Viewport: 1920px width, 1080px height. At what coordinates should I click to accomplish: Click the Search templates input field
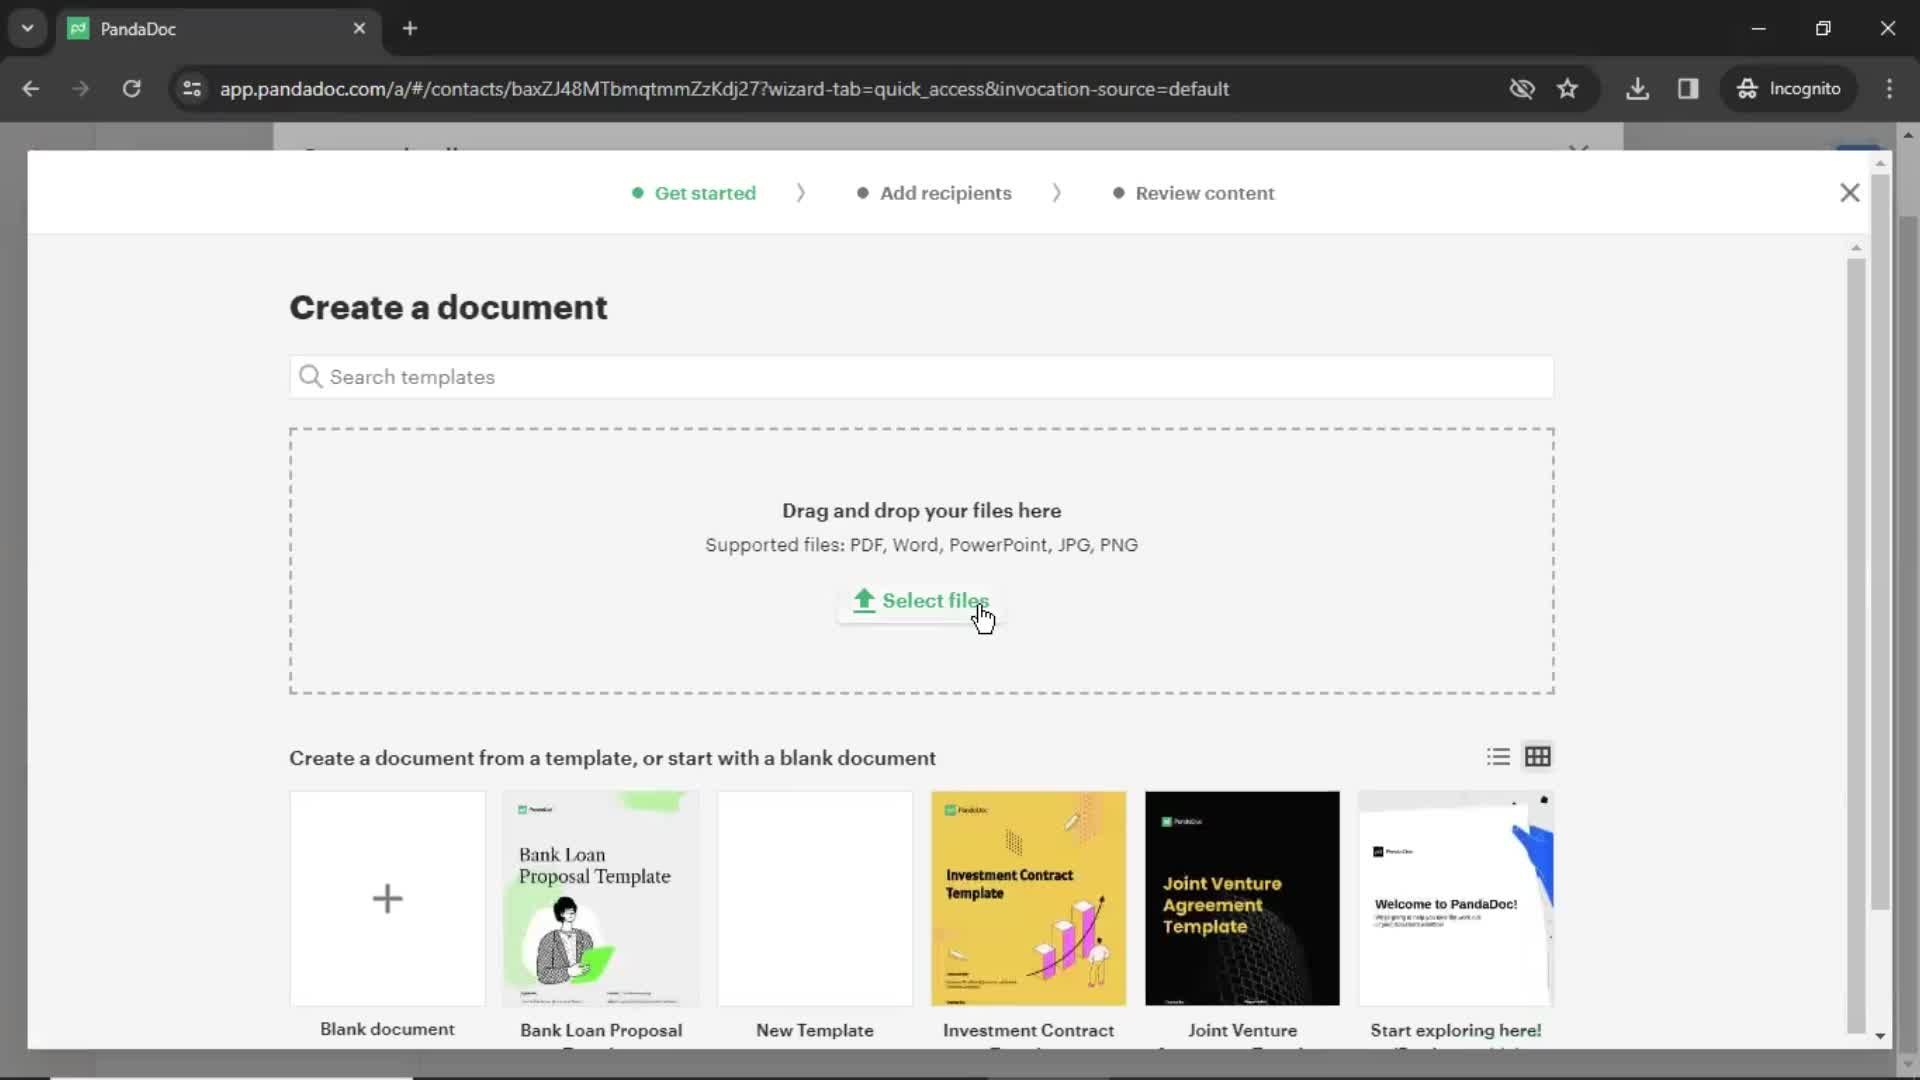[x=920, y=377]
